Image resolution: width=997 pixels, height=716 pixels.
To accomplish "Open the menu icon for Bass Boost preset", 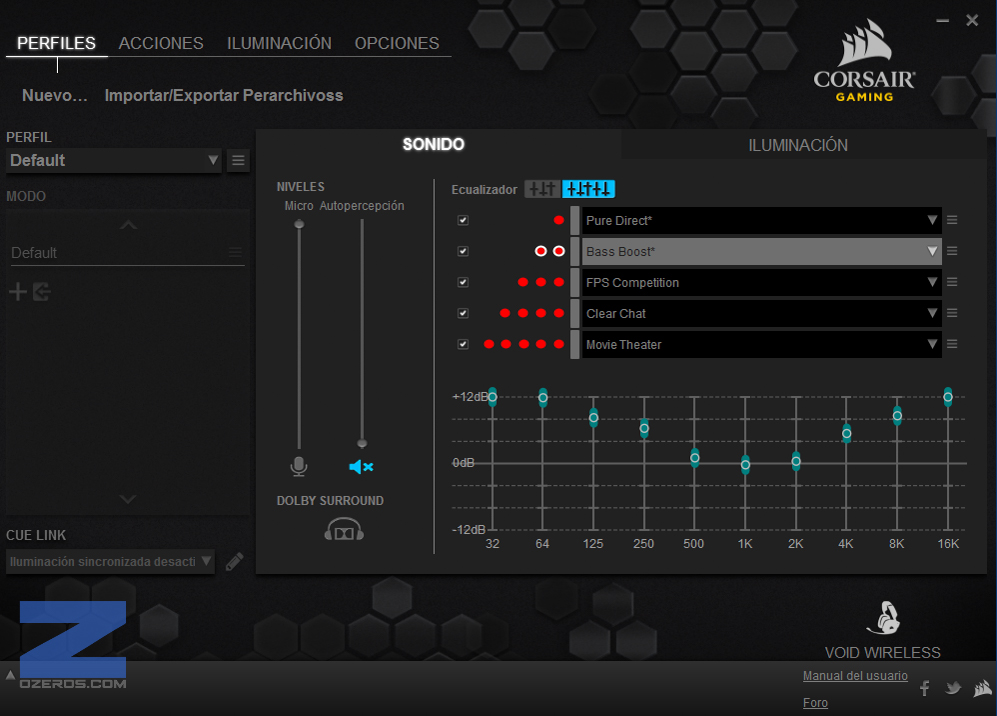I will (x=952, y=251).
